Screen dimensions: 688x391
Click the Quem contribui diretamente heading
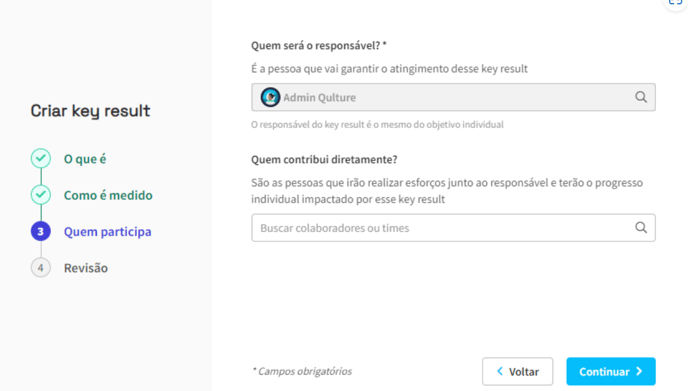point(324,159)
